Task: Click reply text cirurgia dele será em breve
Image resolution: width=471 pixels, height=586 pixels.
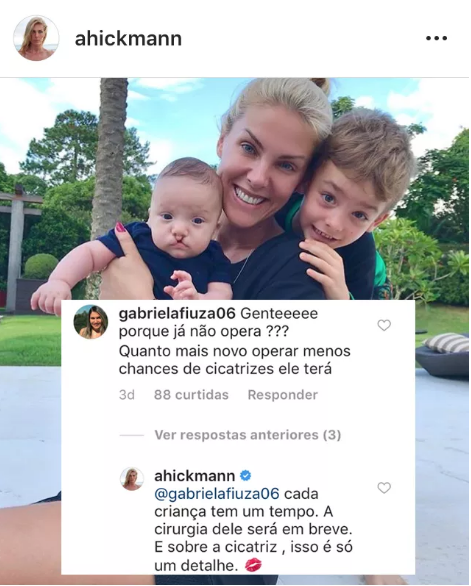Action: click(x=253, y=529)
